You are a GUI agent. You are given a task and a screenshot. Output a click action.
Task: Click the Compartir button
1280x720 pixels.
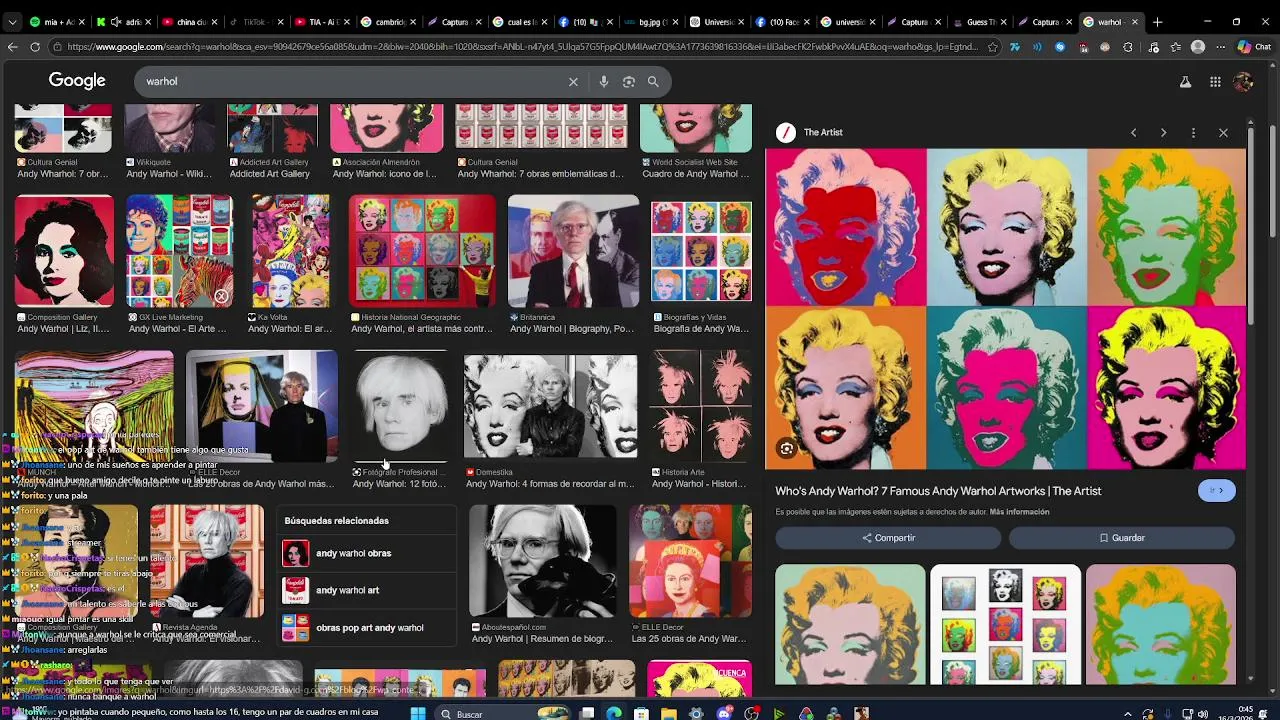[888, 538]
